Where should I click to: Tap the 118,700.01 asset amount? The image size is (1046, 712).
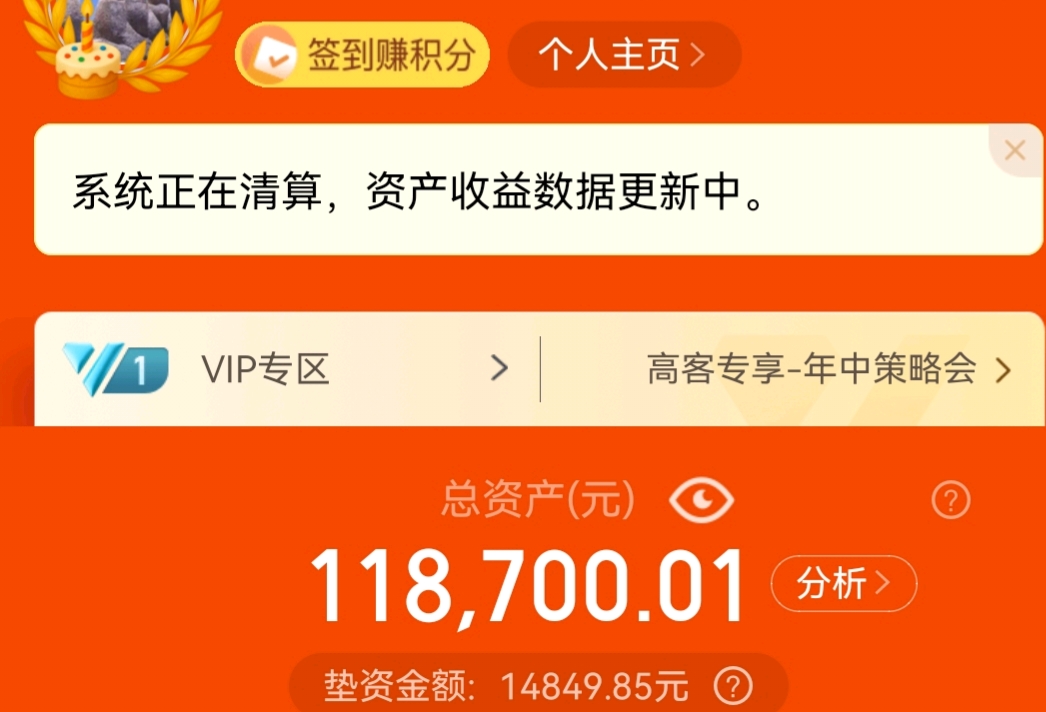click(x=527, y=587)
